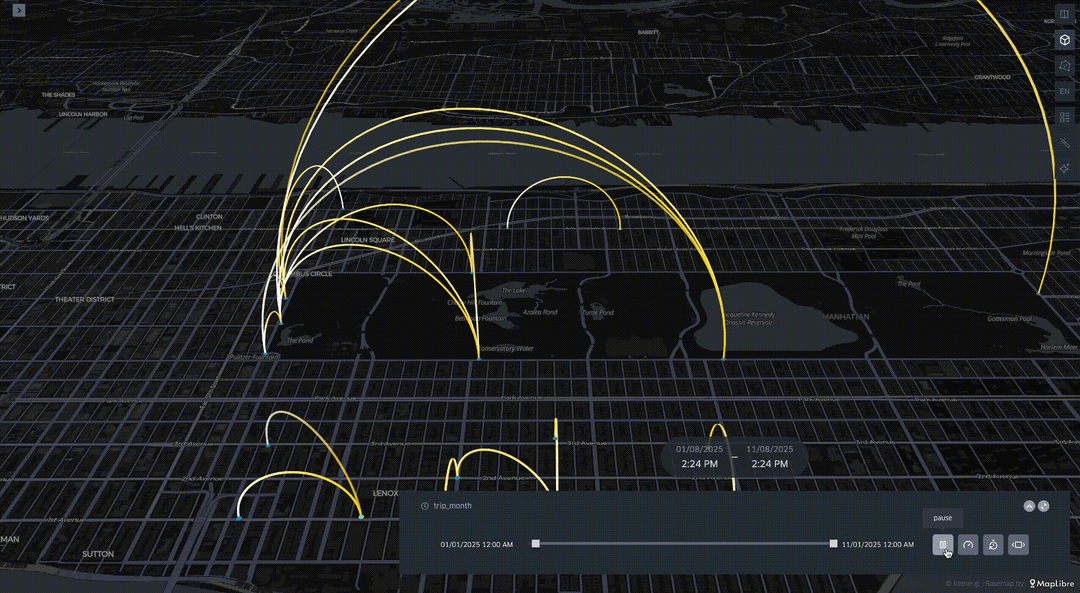Screen dimensions: 1080x593
Task: Open the kepler.gl attribution link
Action: [964, 584]
